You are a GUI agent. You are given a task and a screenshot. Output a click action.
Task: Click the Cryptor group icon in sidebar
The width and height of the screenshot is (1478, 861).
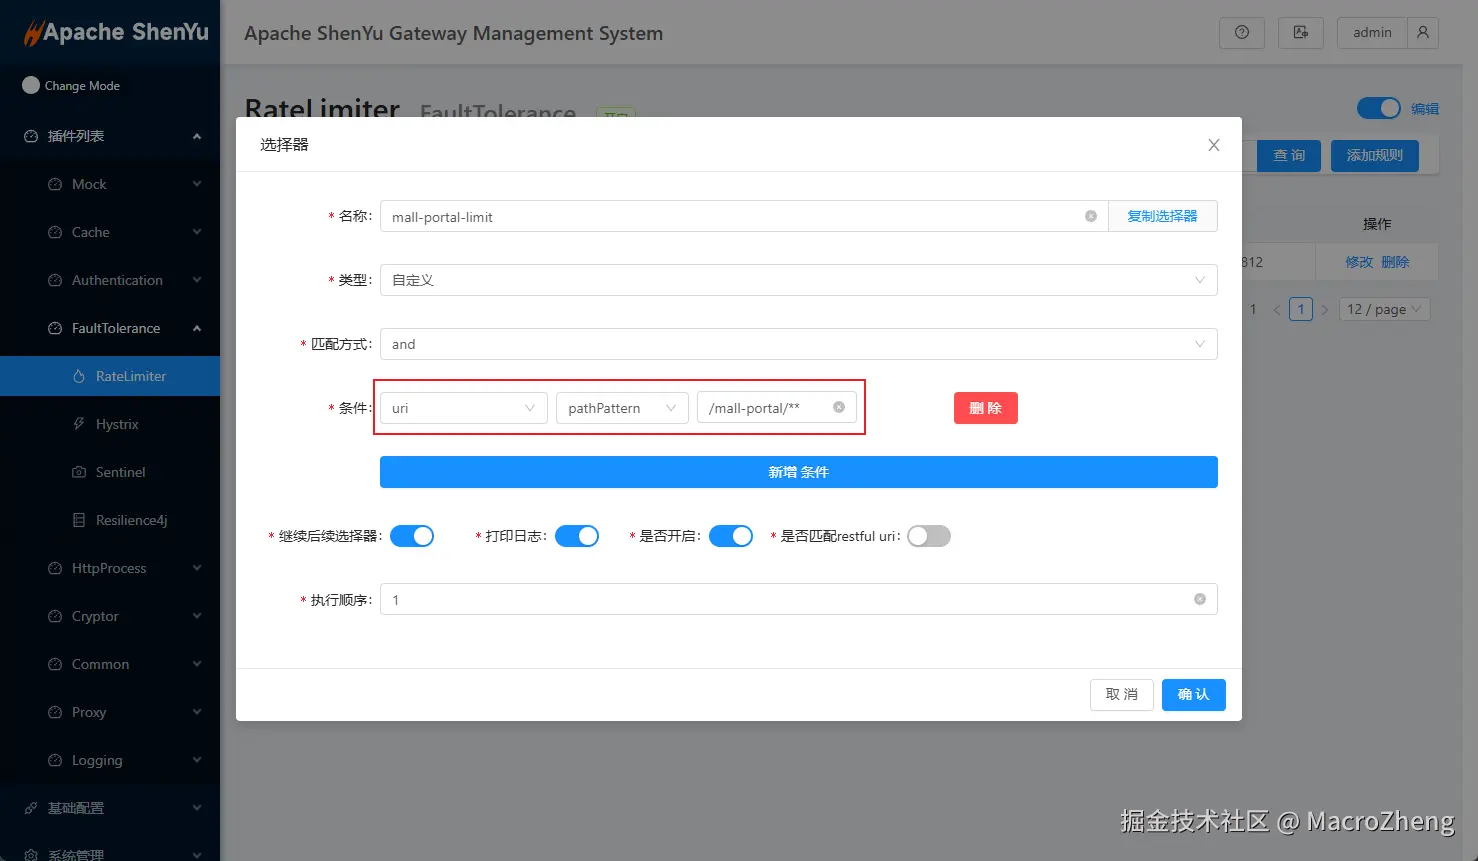(55, 616)
